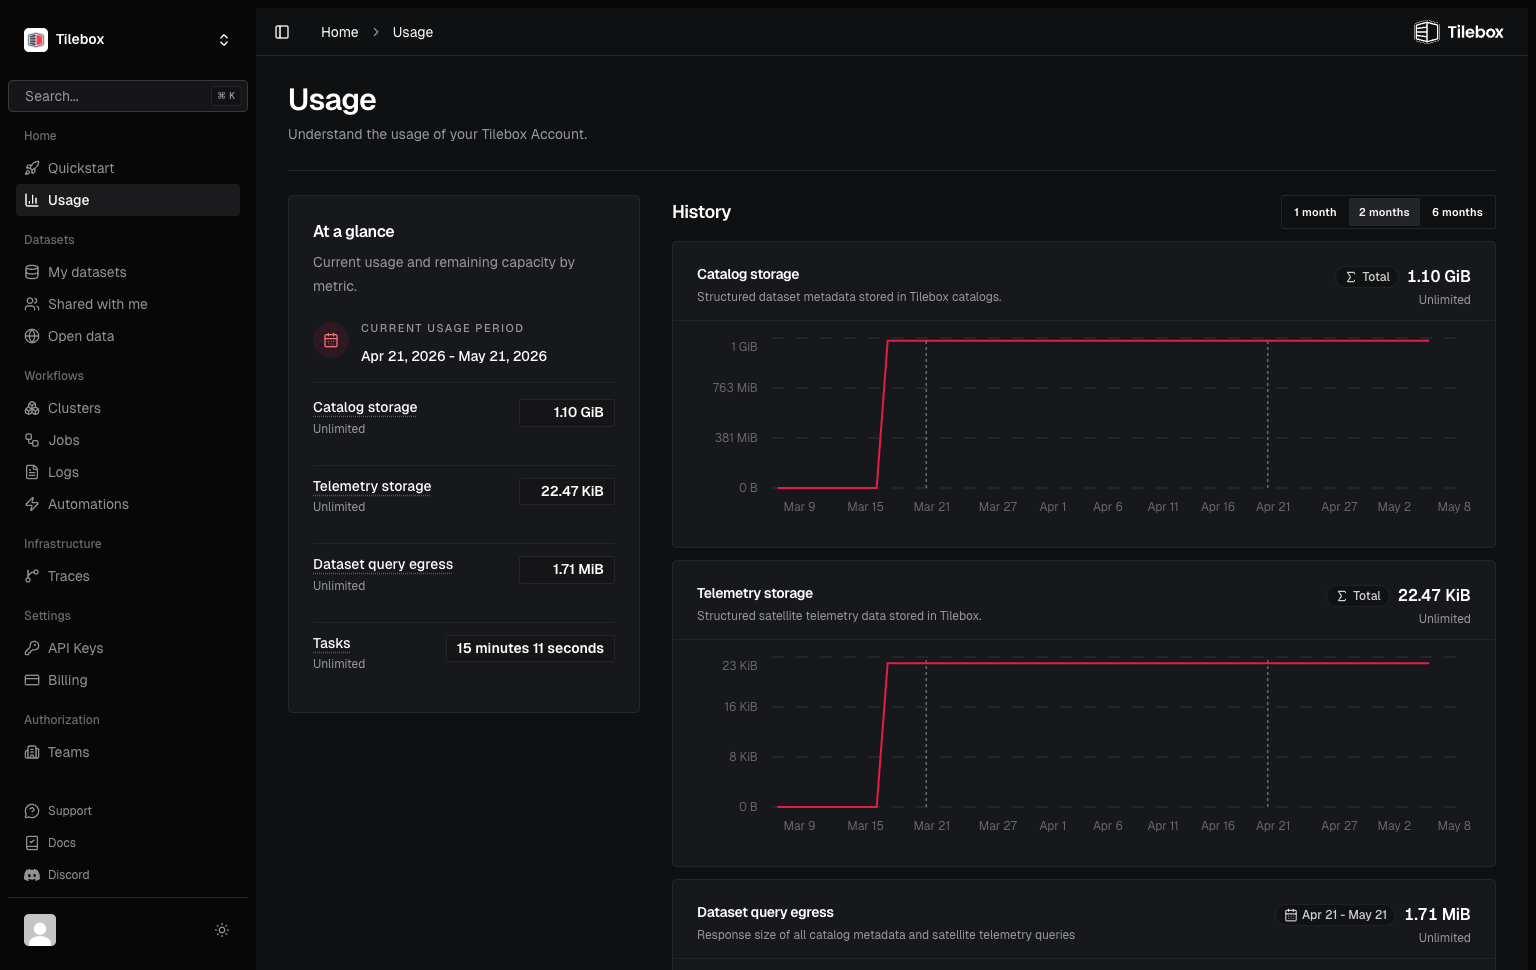This screenshot has height=970, width=1536.
Task: Click the Apr 21 - May 21 date badge
Action: (1336, 915)
